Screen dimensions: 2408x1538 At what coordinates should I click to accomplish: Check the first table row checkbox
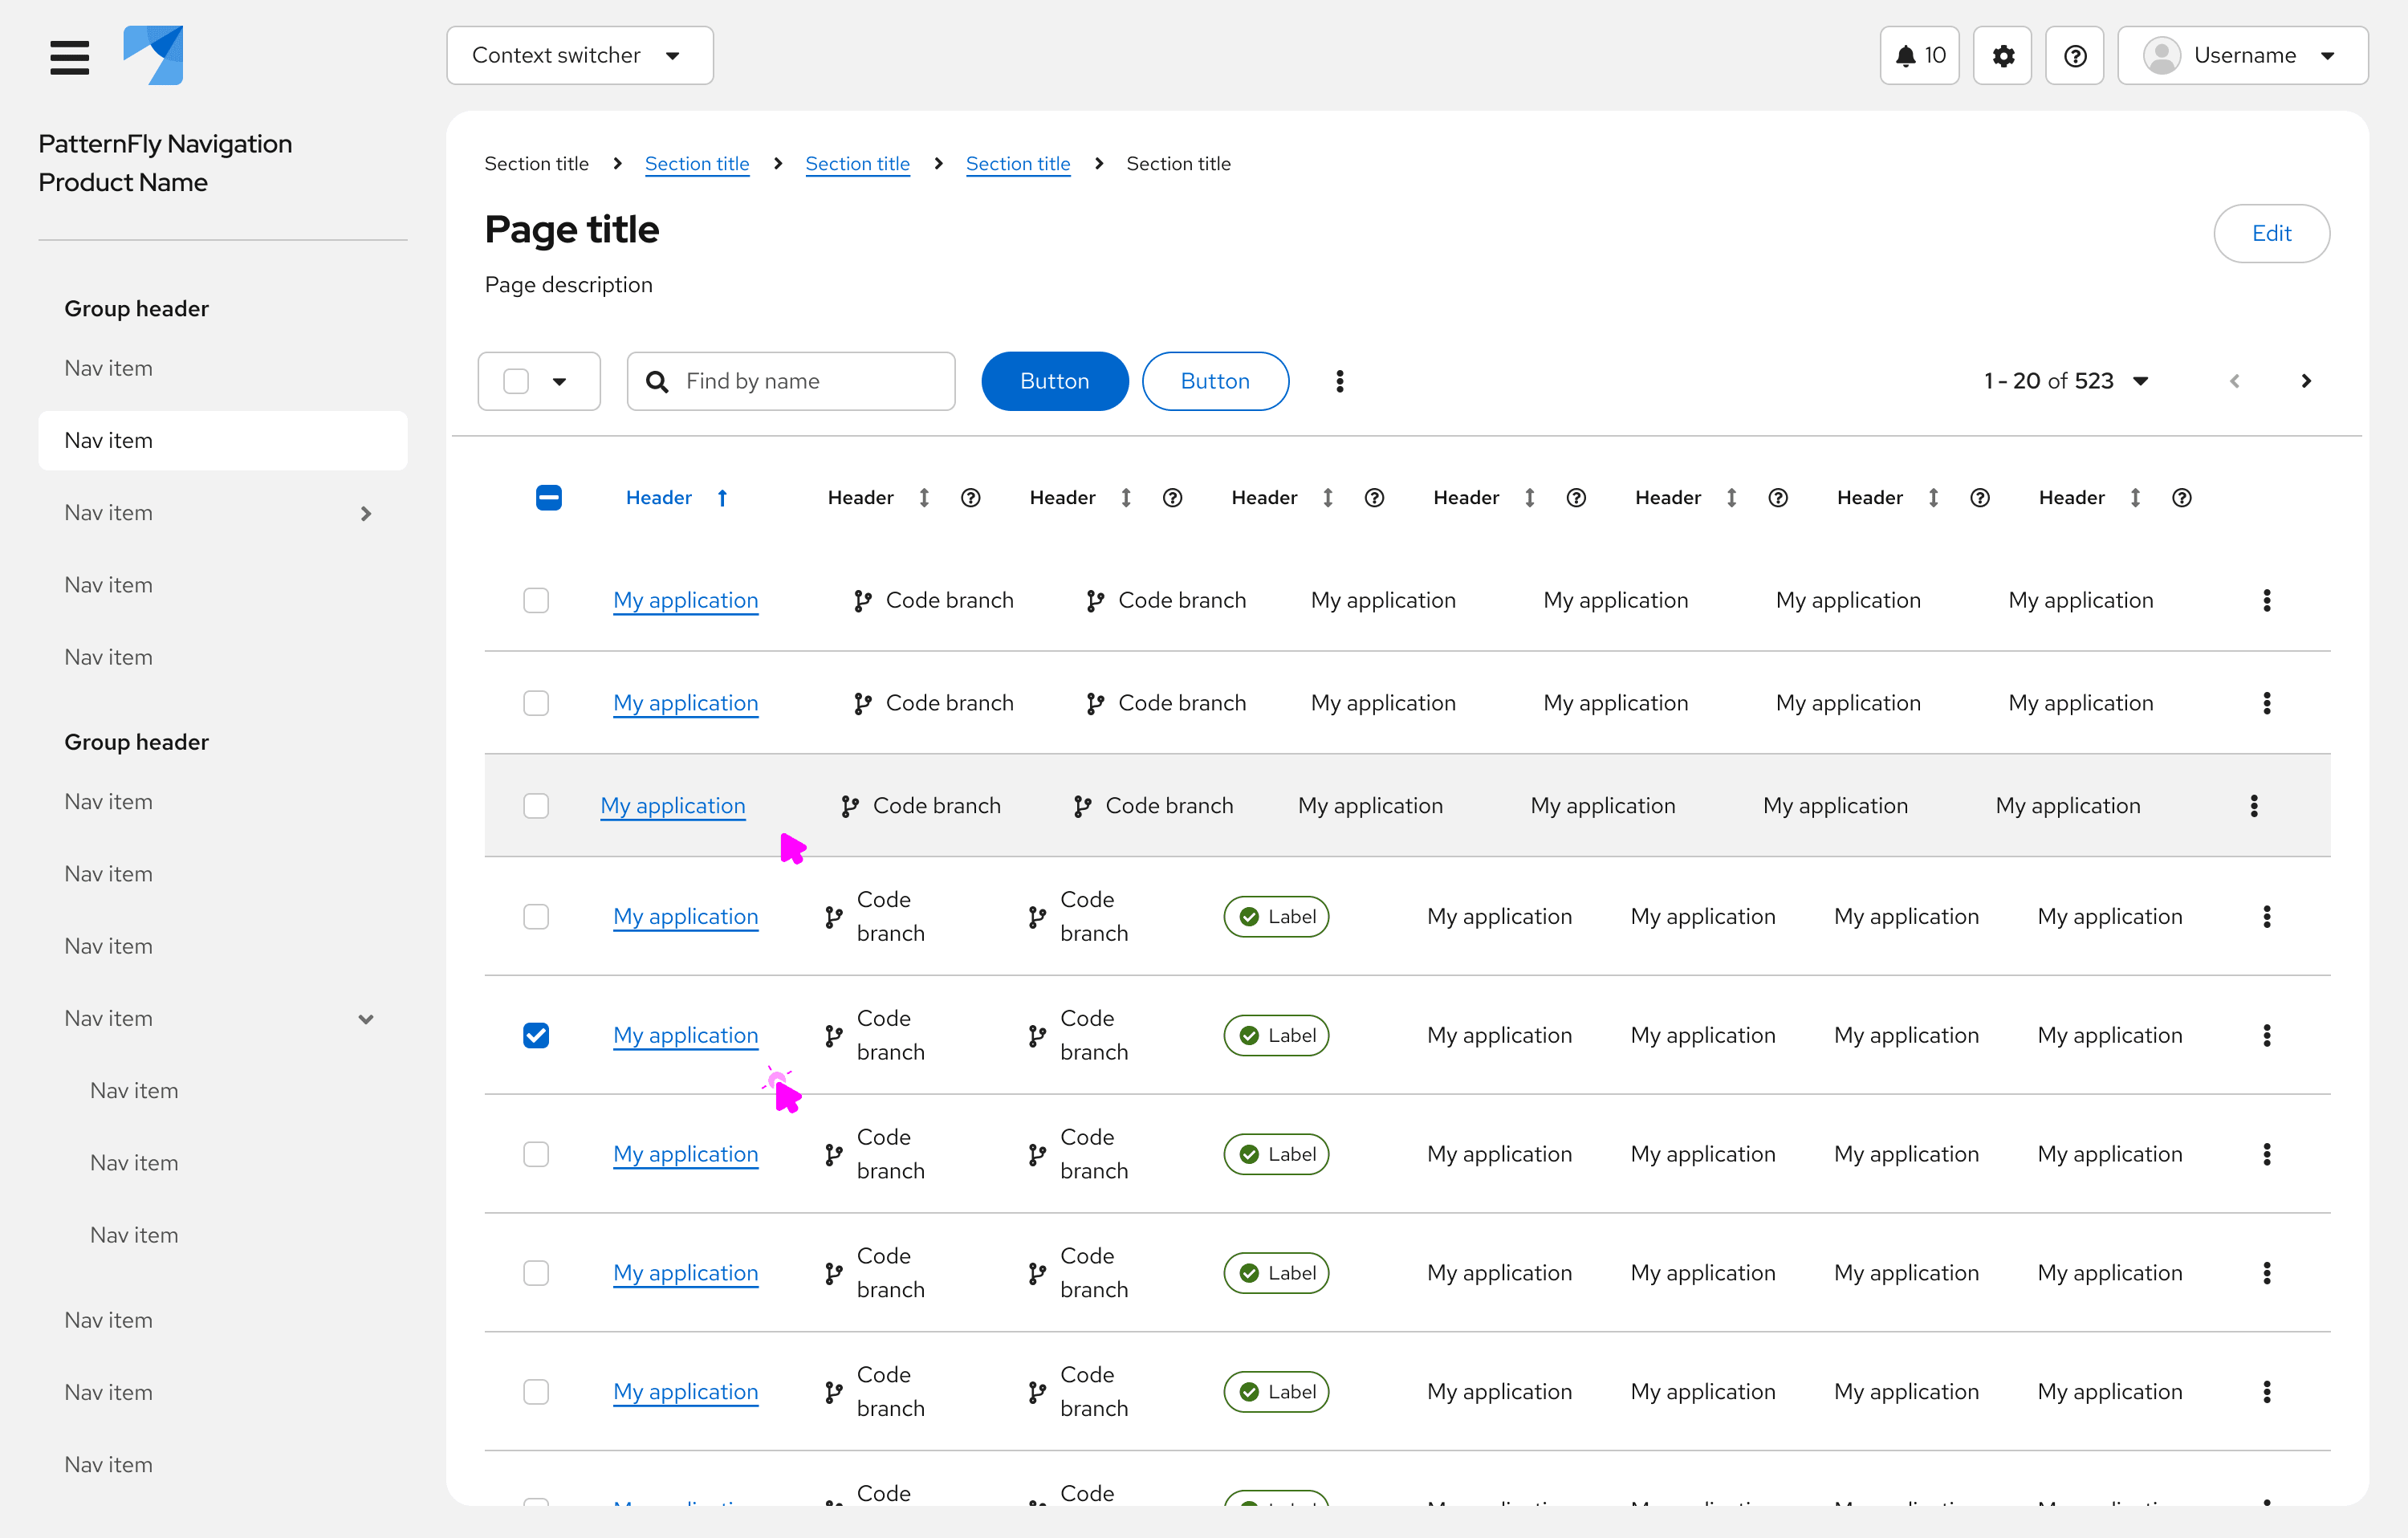click(x=536, y=600)
